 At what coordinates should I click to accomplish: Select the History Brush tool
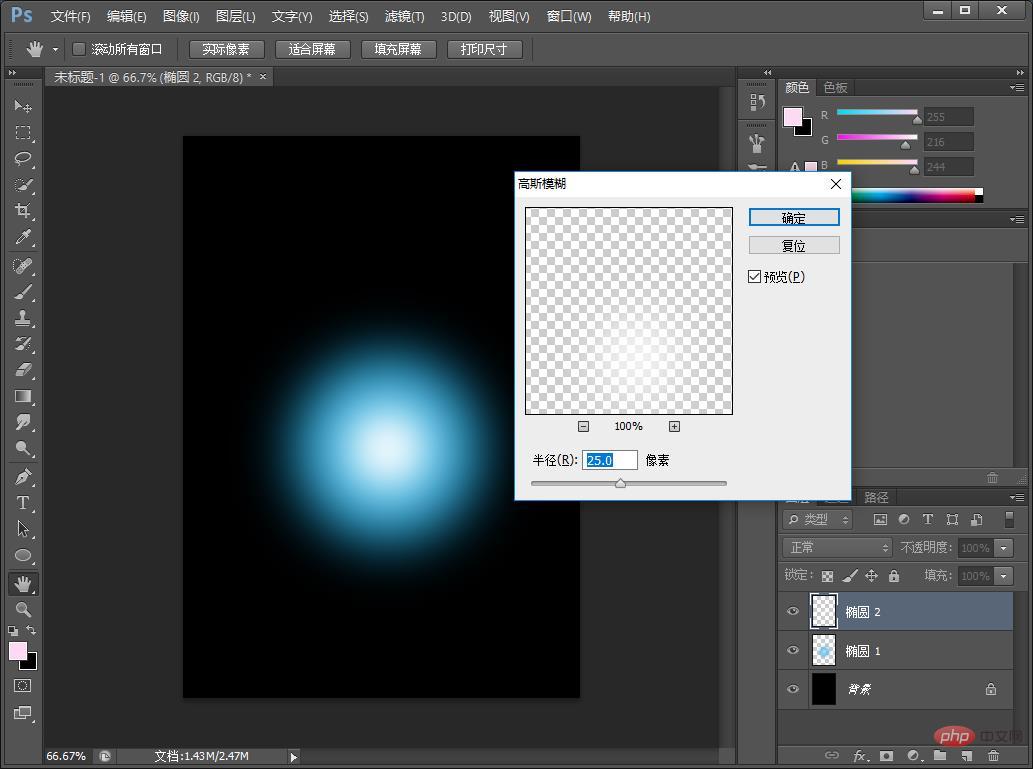tap(23, 344)
